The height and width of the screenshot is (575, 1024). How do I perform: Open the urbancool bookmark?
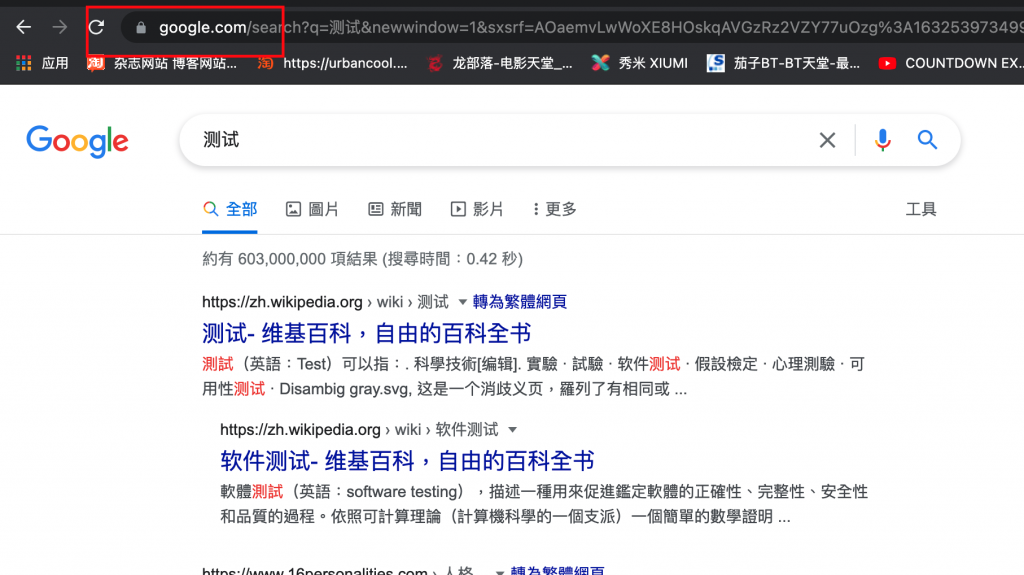[x=332, y=63]
